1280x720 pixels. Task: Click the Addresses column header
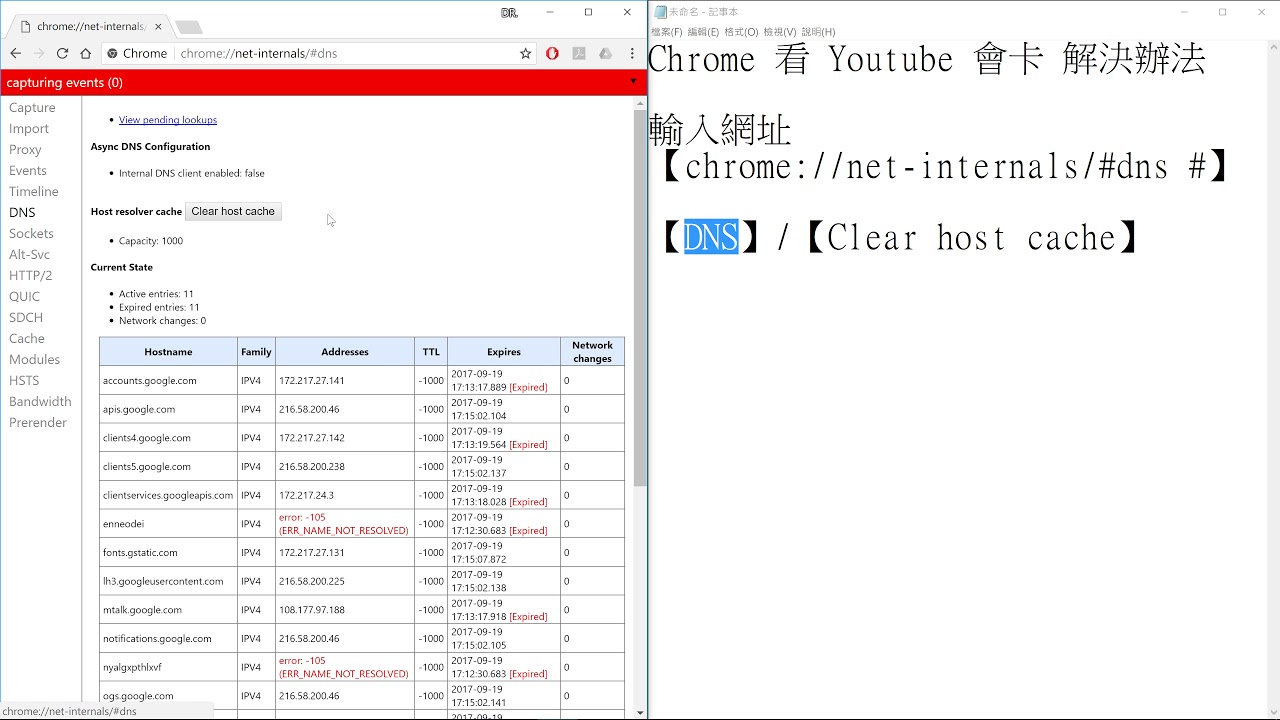(345, 352)
